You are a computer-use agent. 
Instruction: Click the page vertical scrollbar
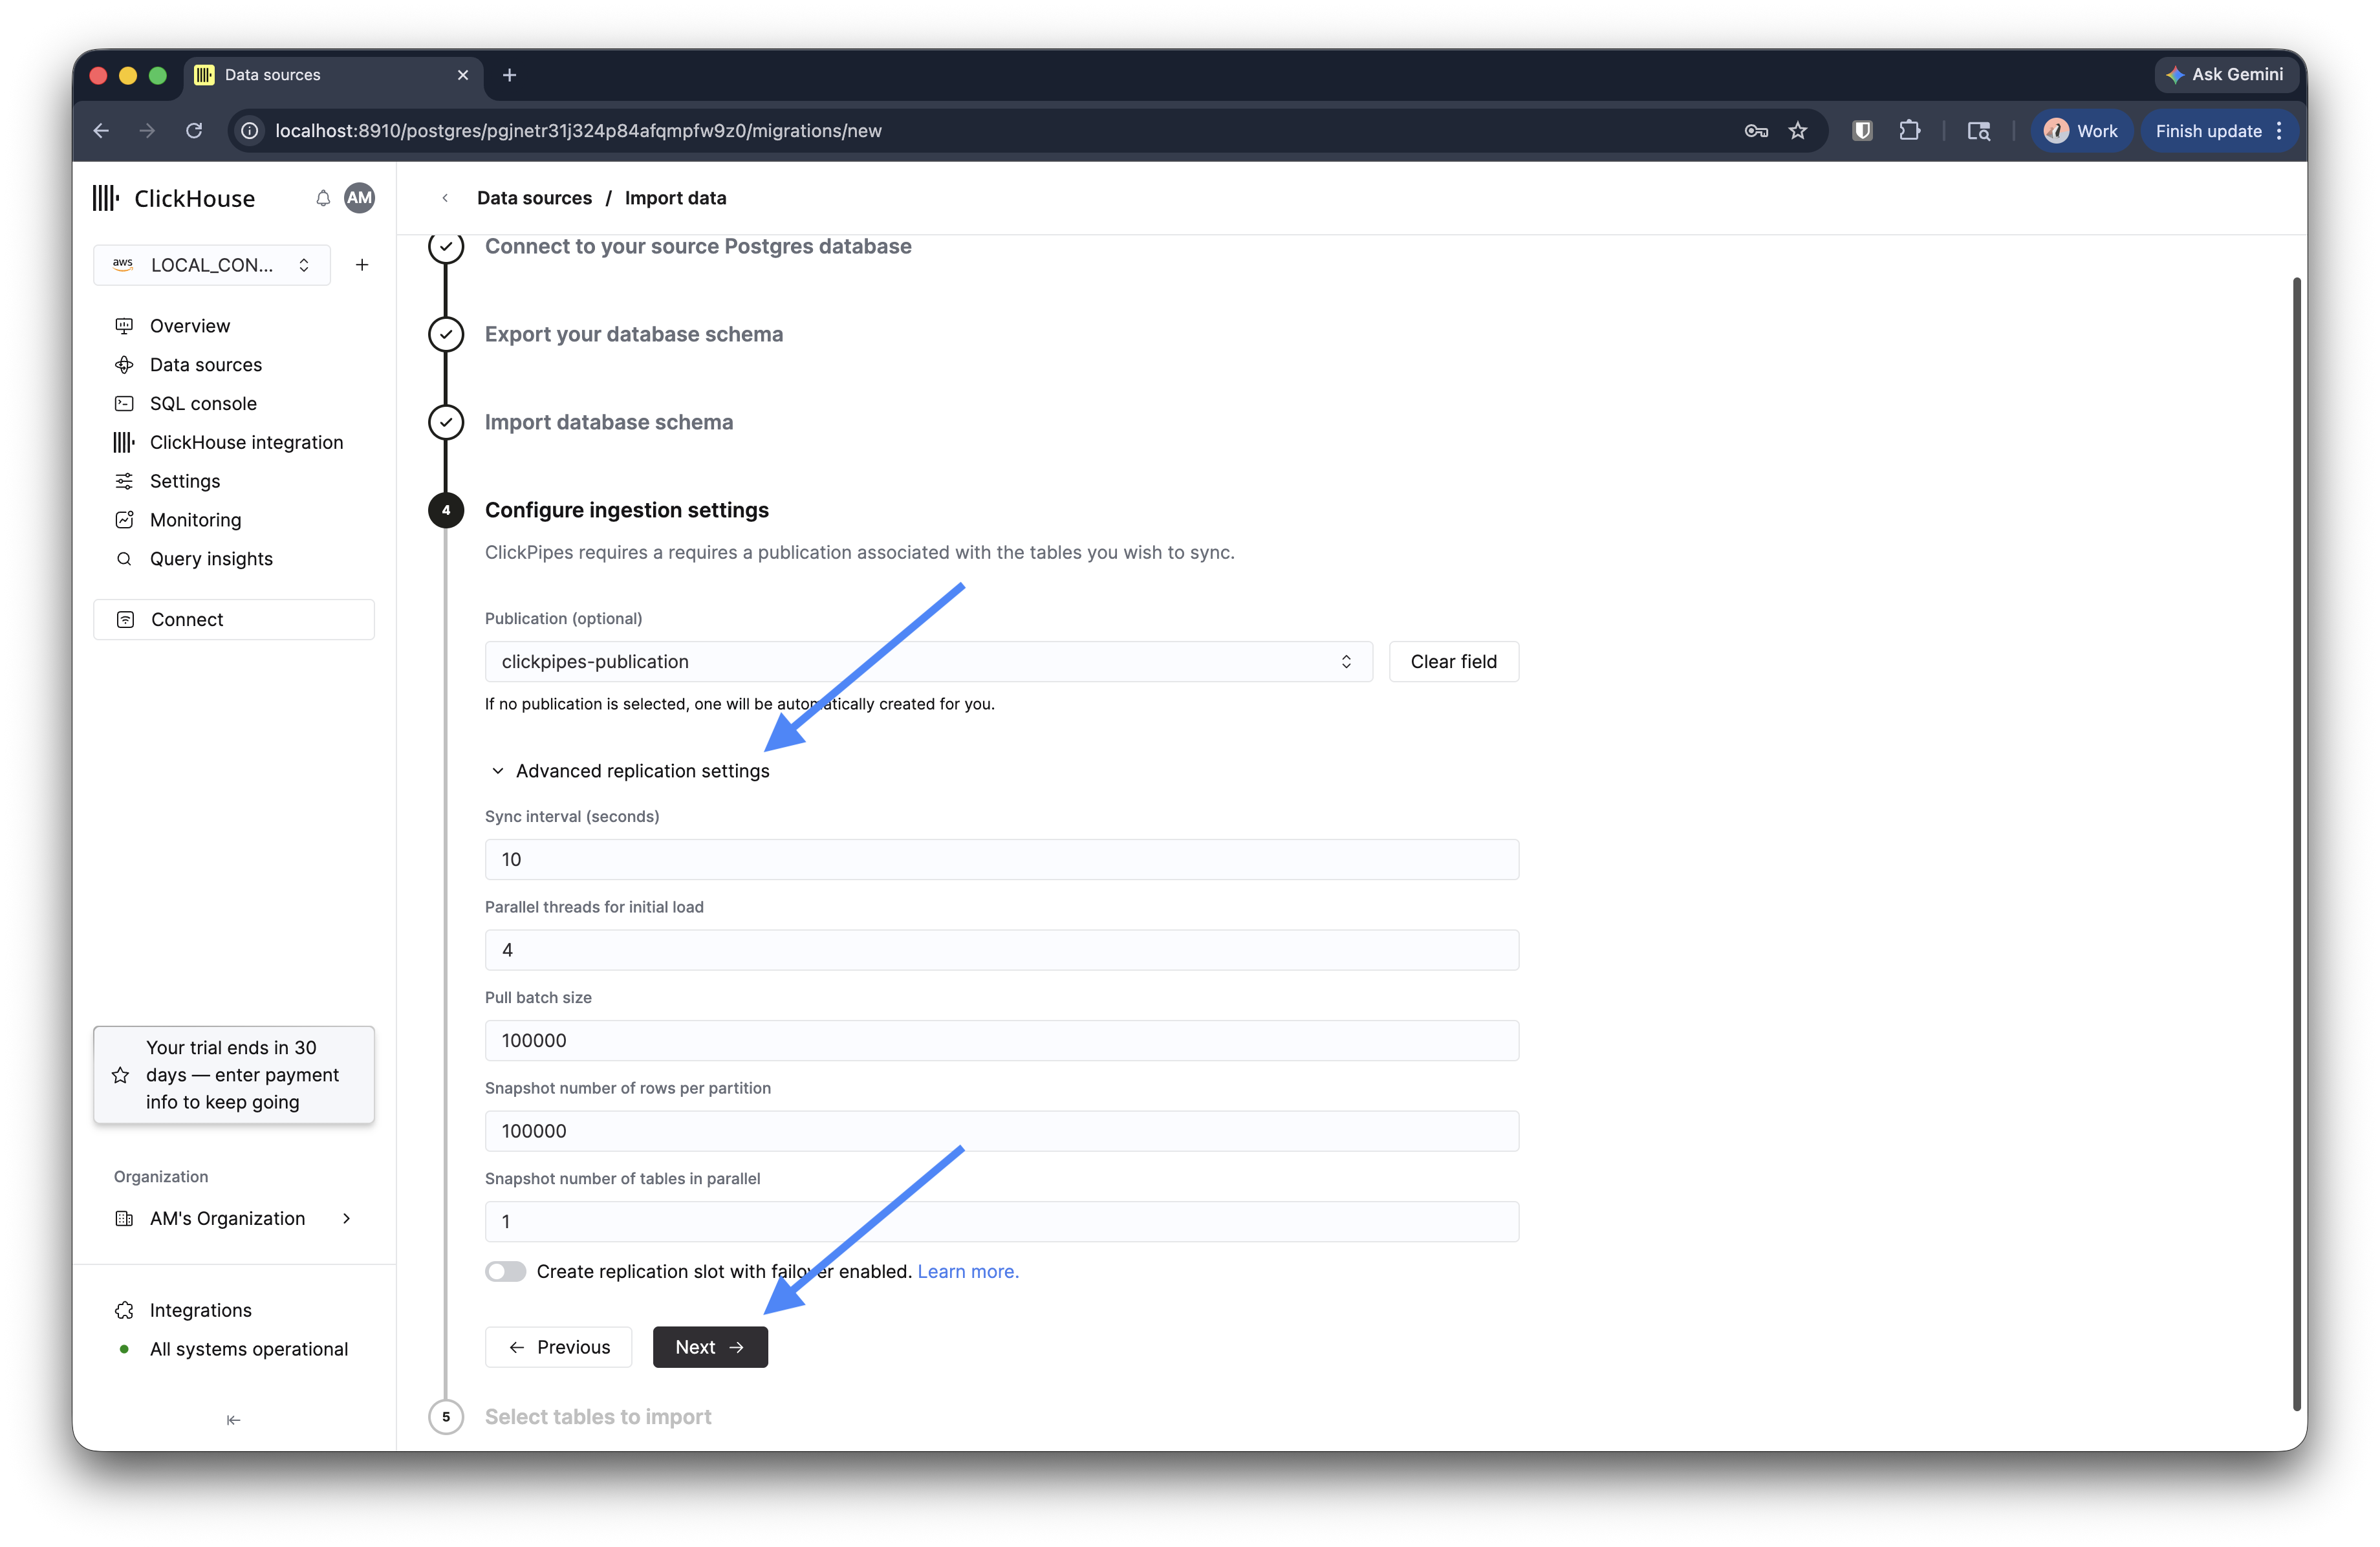(x=2296, y=844)
